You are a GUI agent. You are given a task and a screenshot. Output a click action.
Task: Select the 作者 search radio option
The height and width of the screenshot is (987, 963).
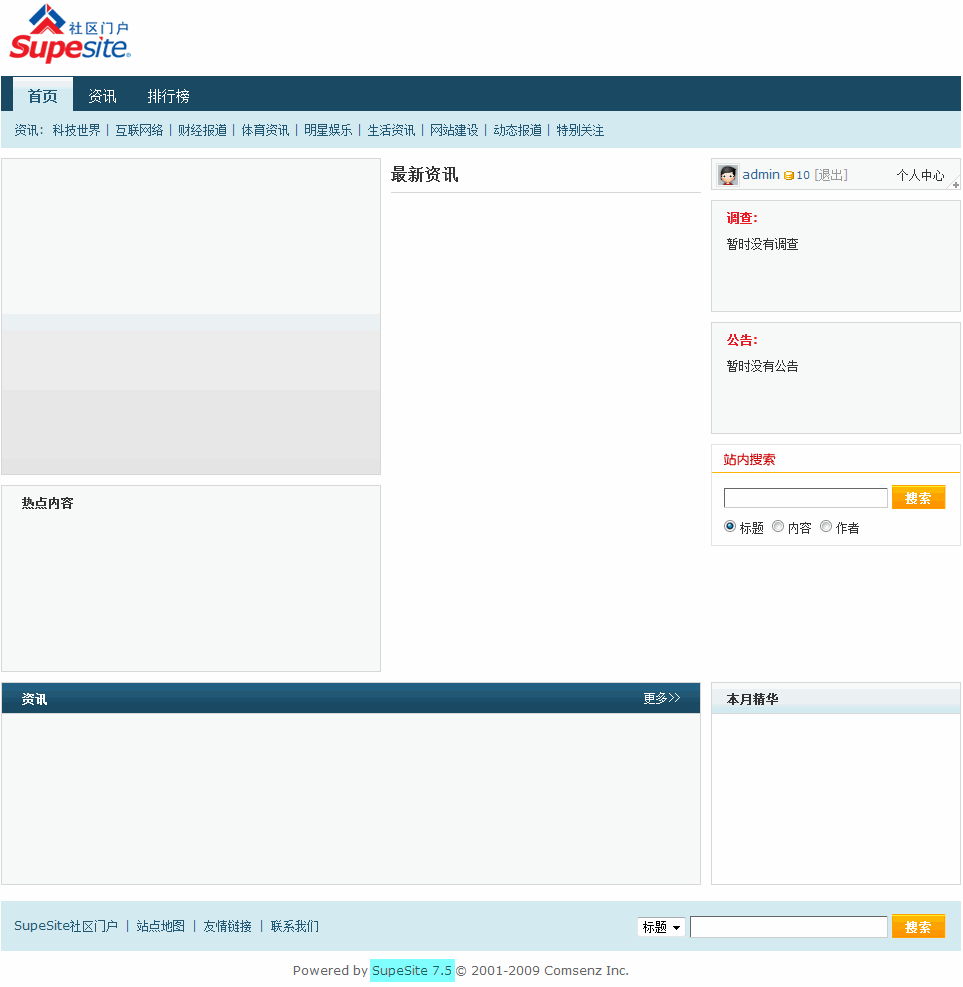[x=826, y=526]
